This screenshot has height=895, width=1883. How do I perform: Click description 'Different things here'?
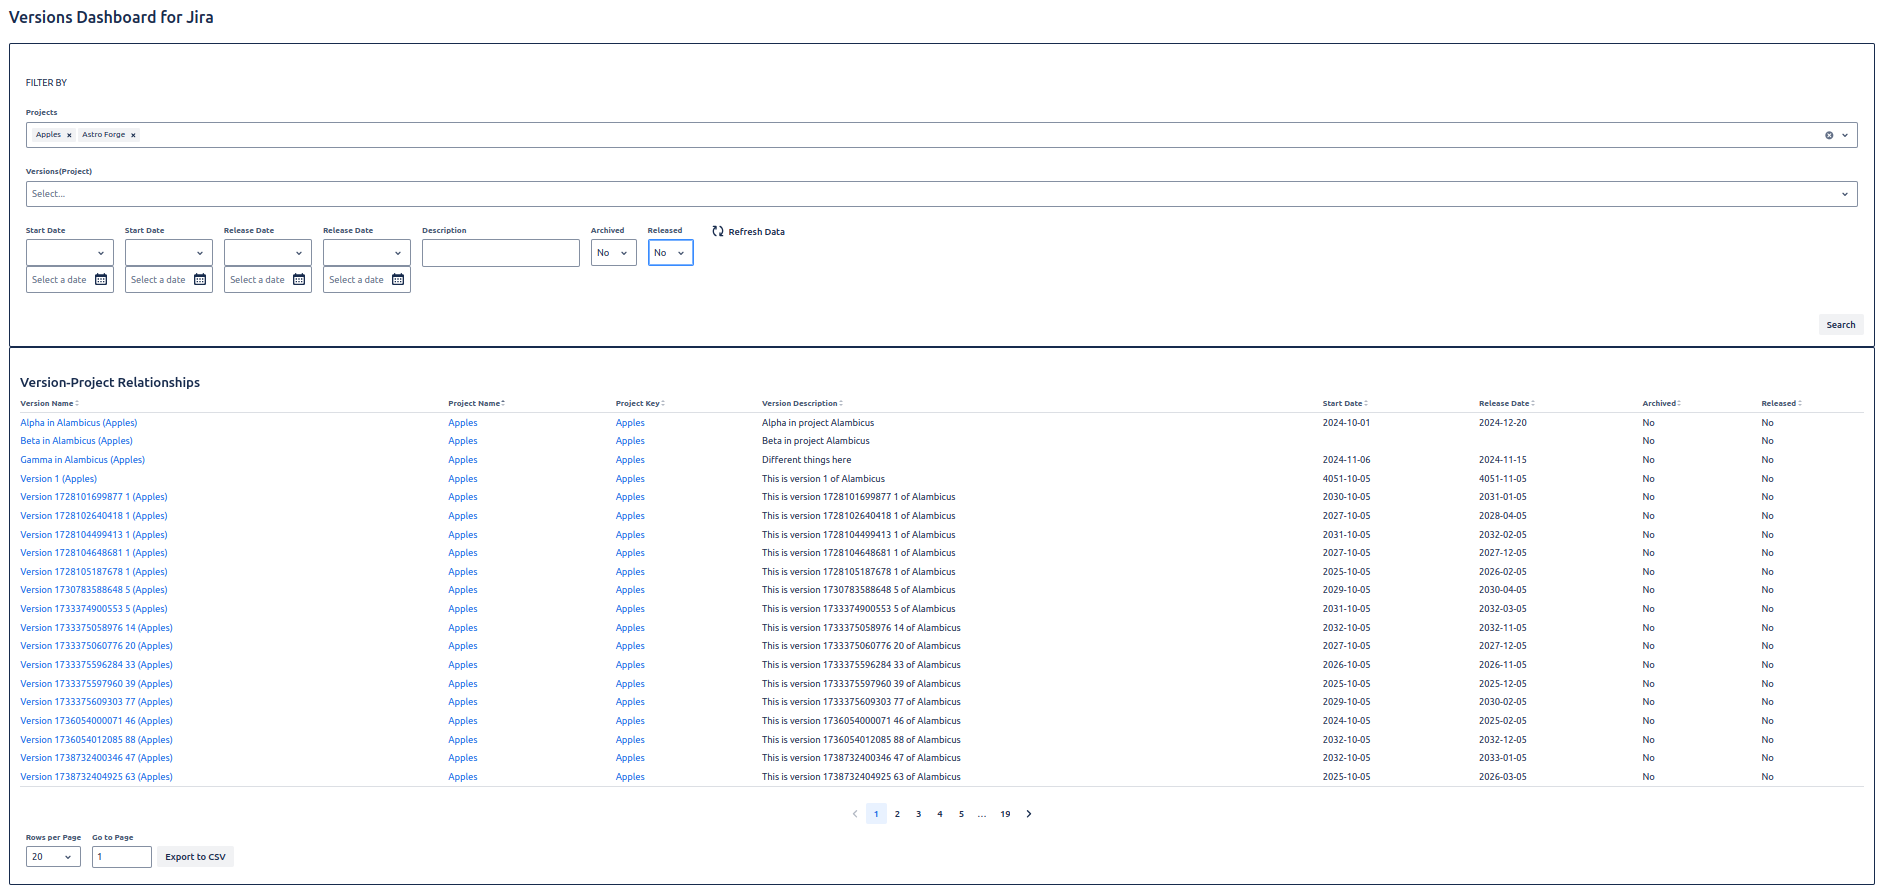coord(807,460)
